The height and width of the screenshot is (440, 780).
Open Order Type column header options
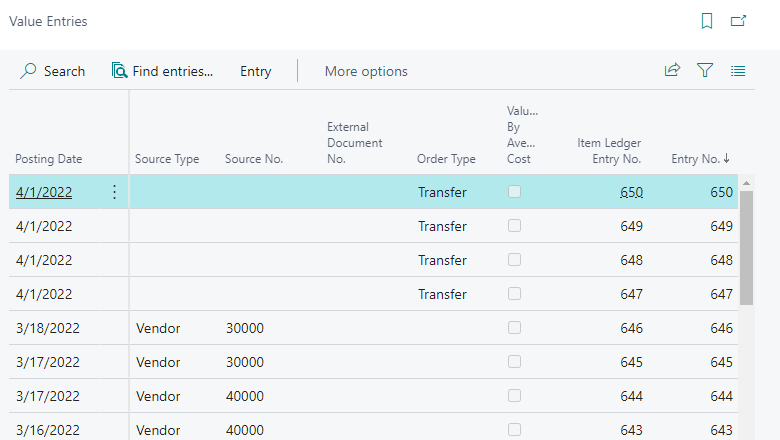click(446, 159)
